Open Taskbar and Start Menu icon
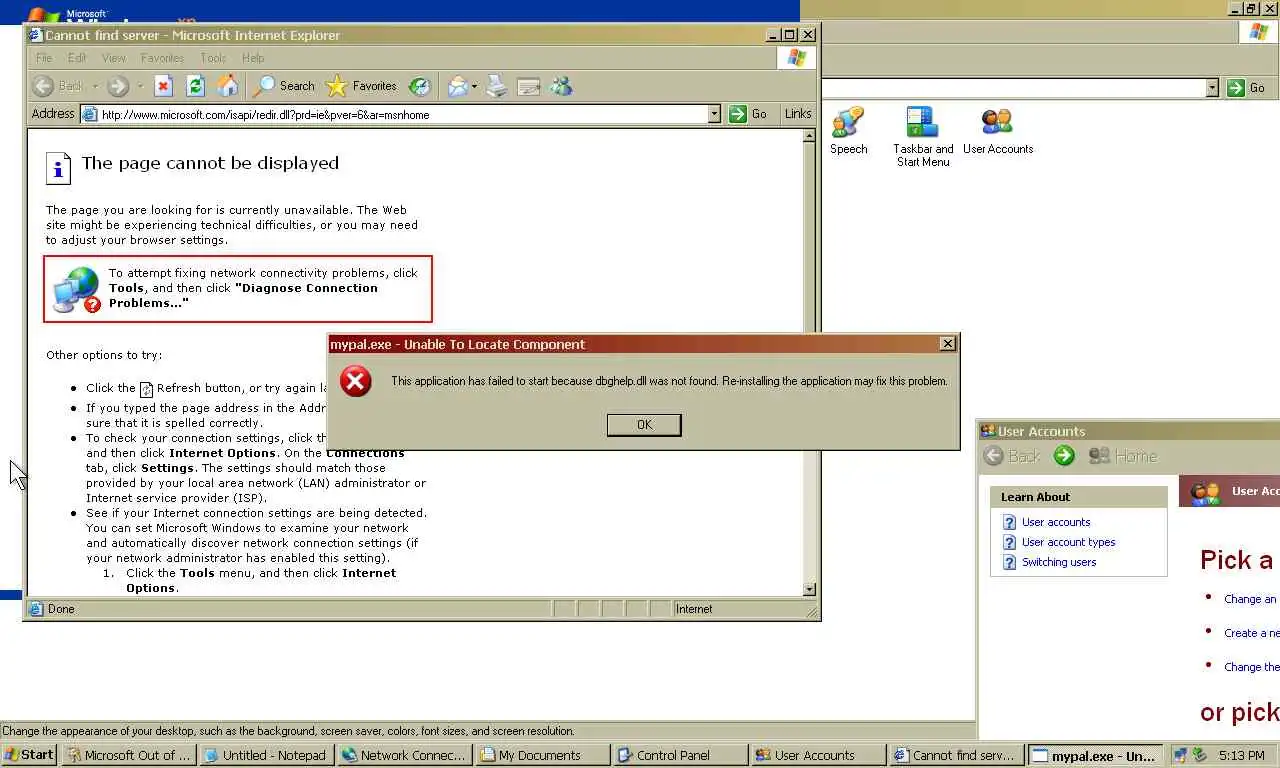Image resolution: width=1280 pixels, height=768 pixels. point(923,137)
